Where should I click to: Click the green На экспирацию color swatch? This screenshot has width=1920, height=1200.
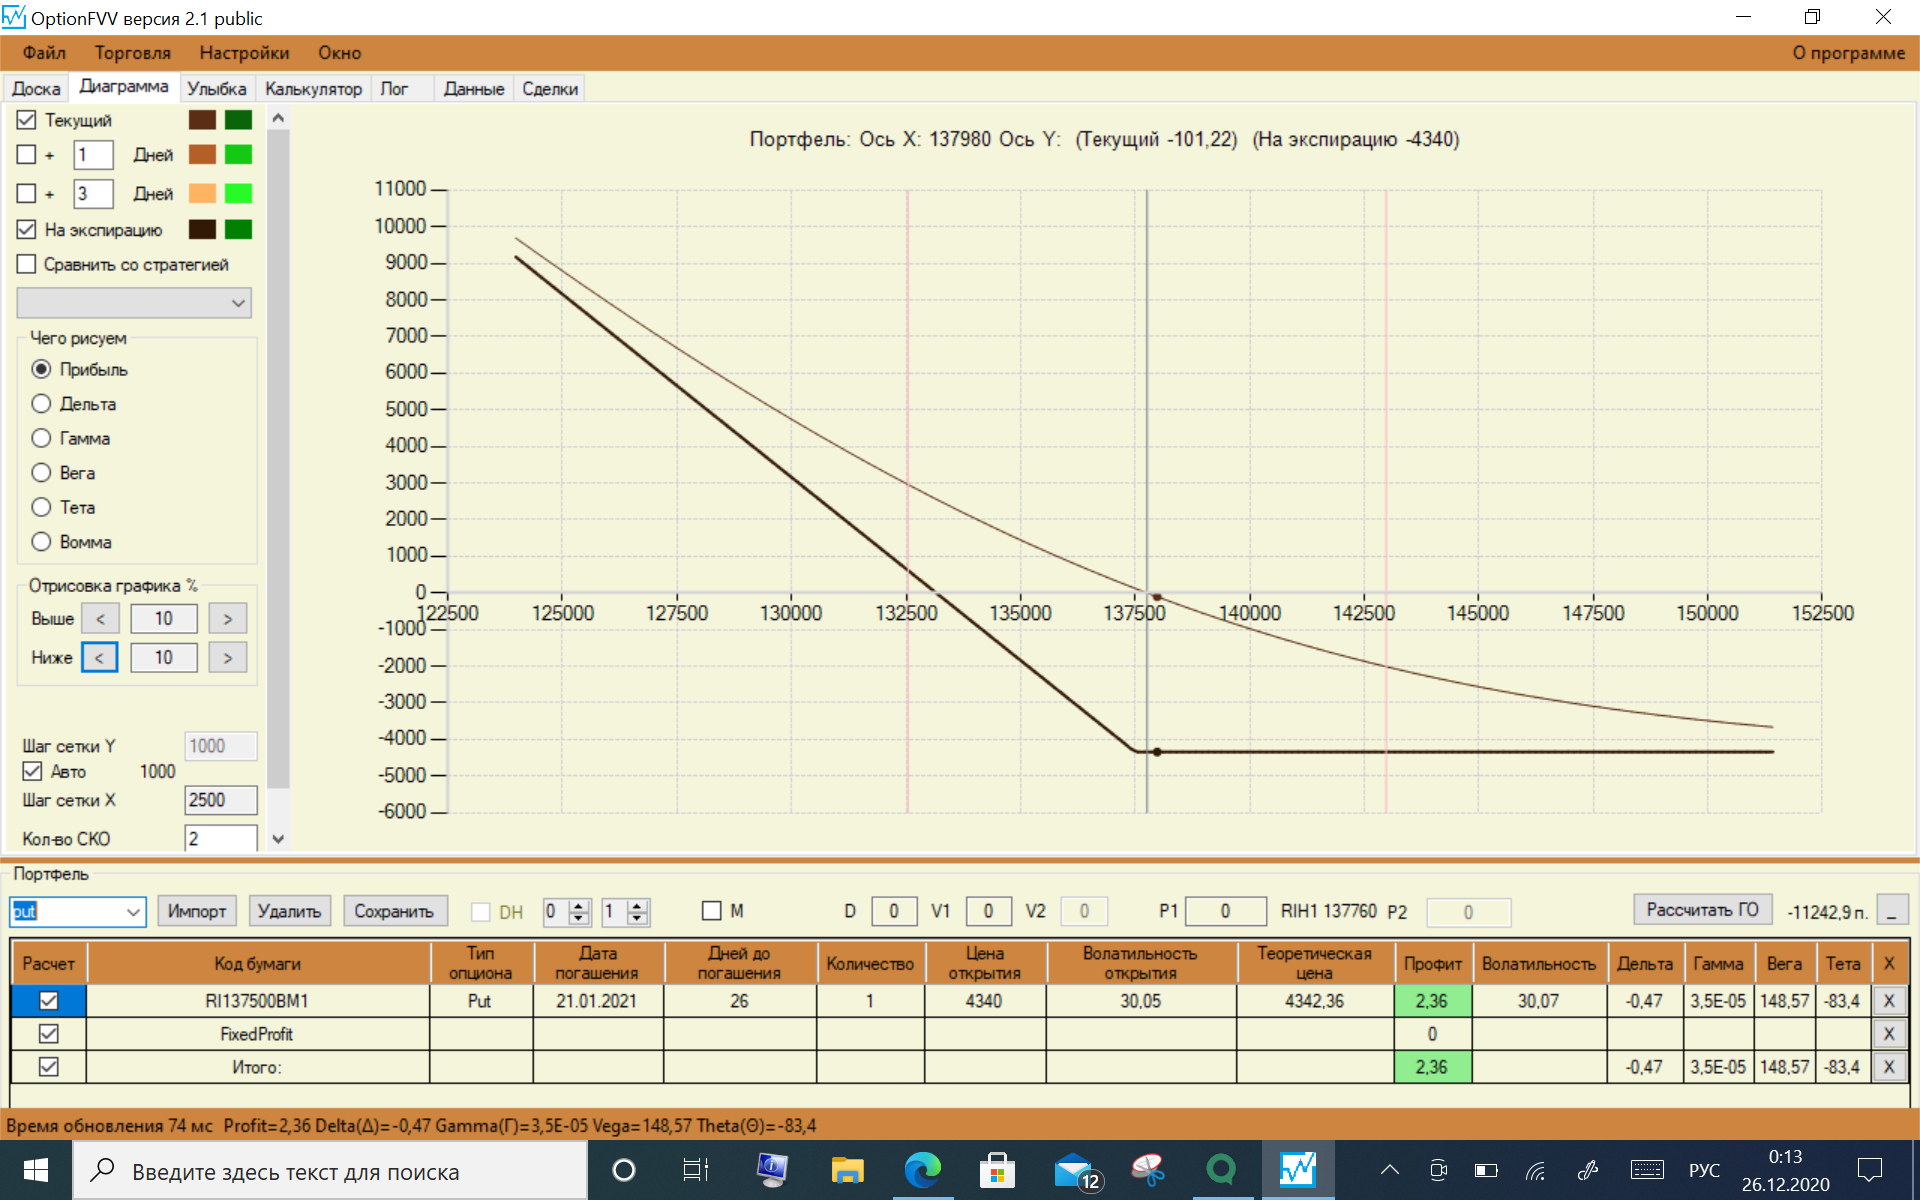(238, 230)
